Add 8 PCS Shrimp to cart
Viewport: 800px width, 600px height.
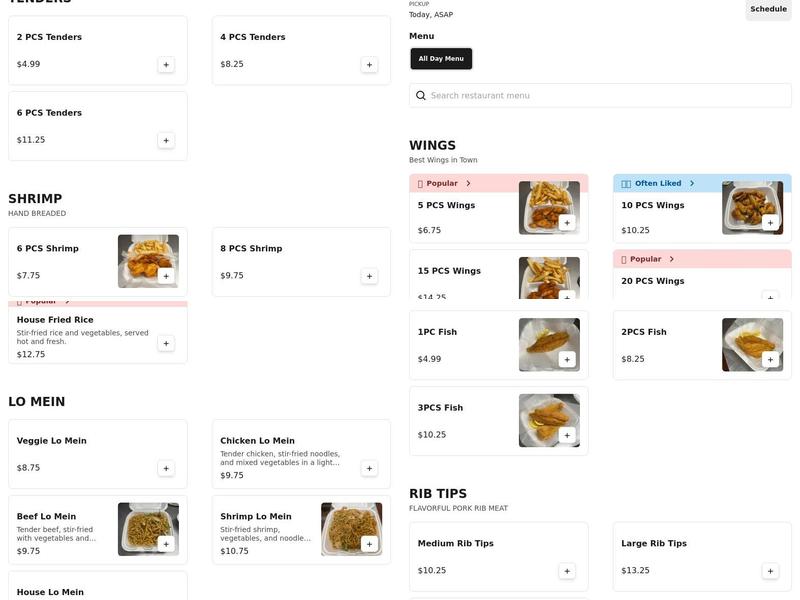[369, 276]
